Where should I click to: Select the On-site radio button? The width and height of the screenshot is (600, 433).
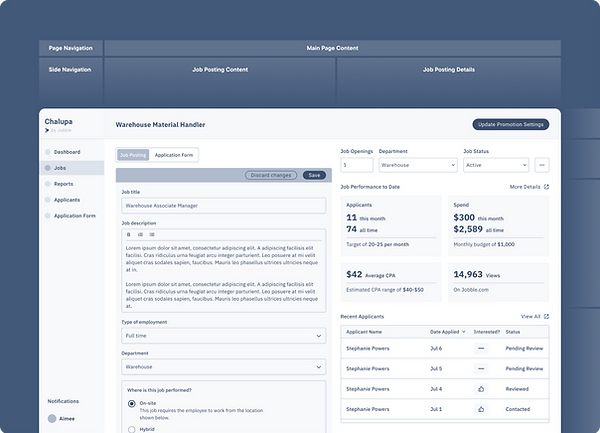132,404
